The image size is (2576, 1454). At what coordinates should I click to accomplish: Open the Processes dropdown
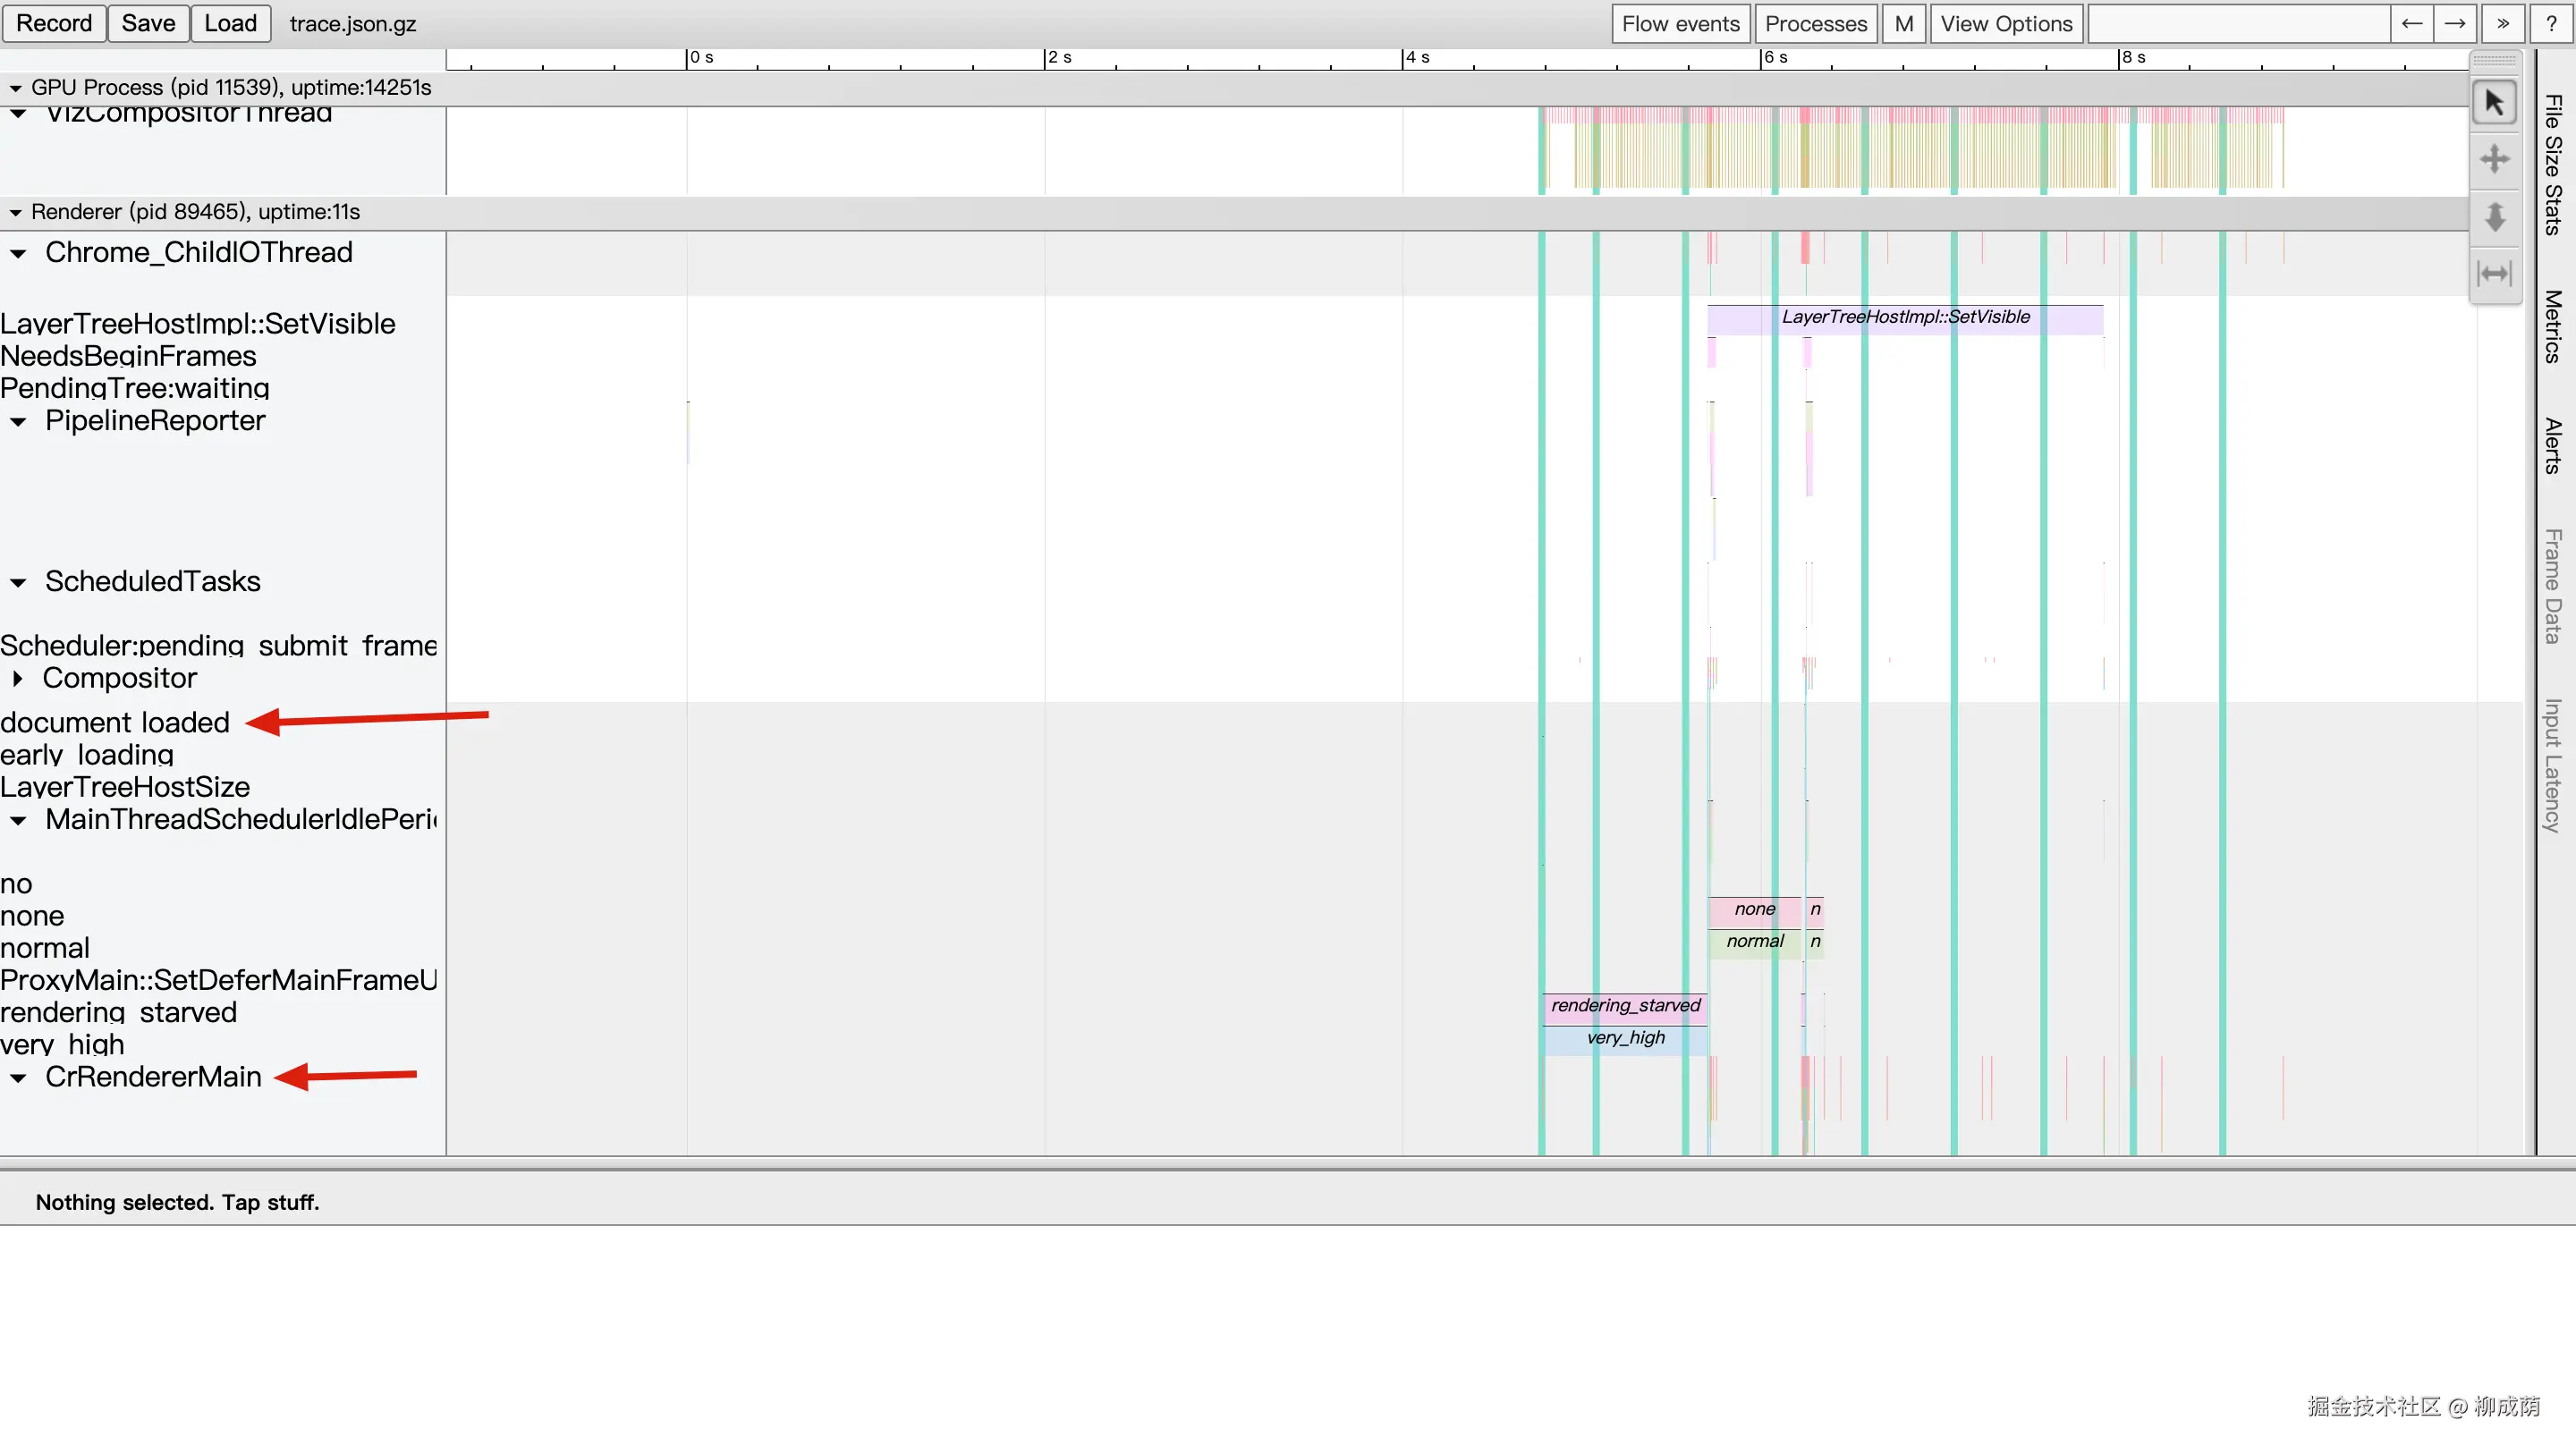[1815, 24]
